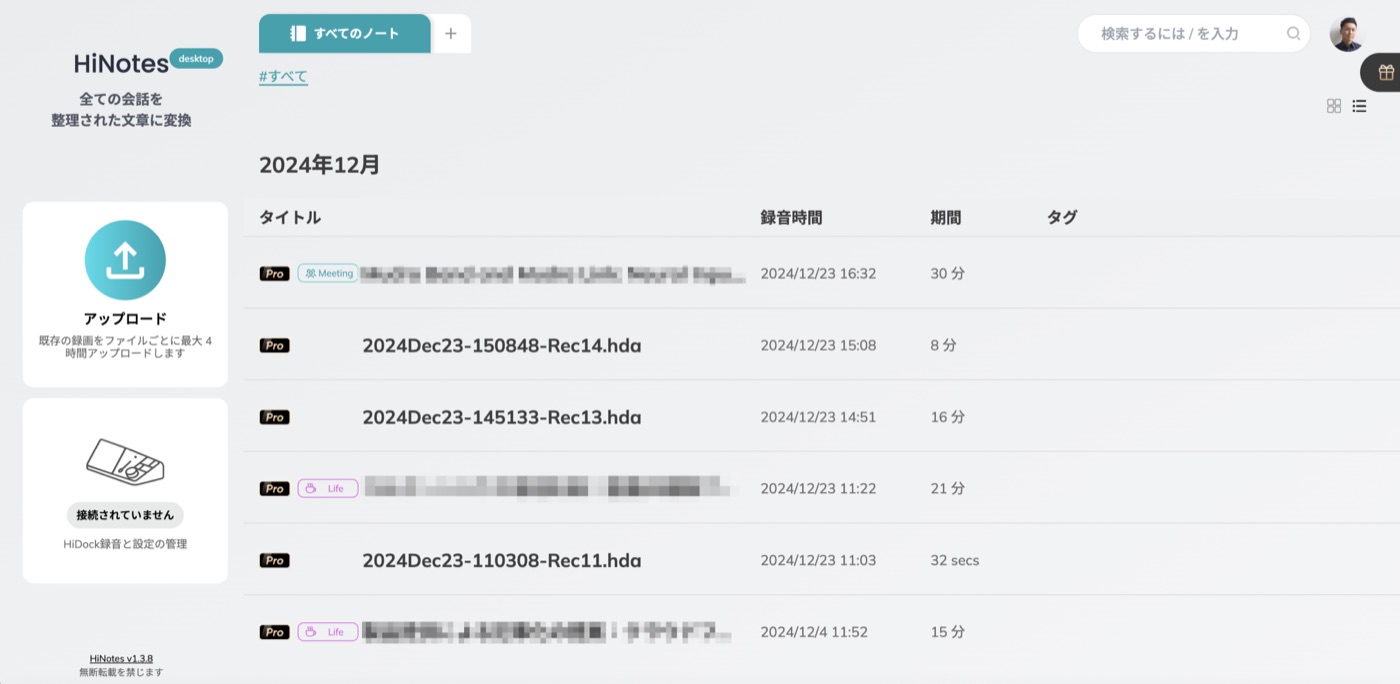Click the Pro badge on 11:22 row
The height and width of the screenshot is (684, 1400).
[274, 489]
